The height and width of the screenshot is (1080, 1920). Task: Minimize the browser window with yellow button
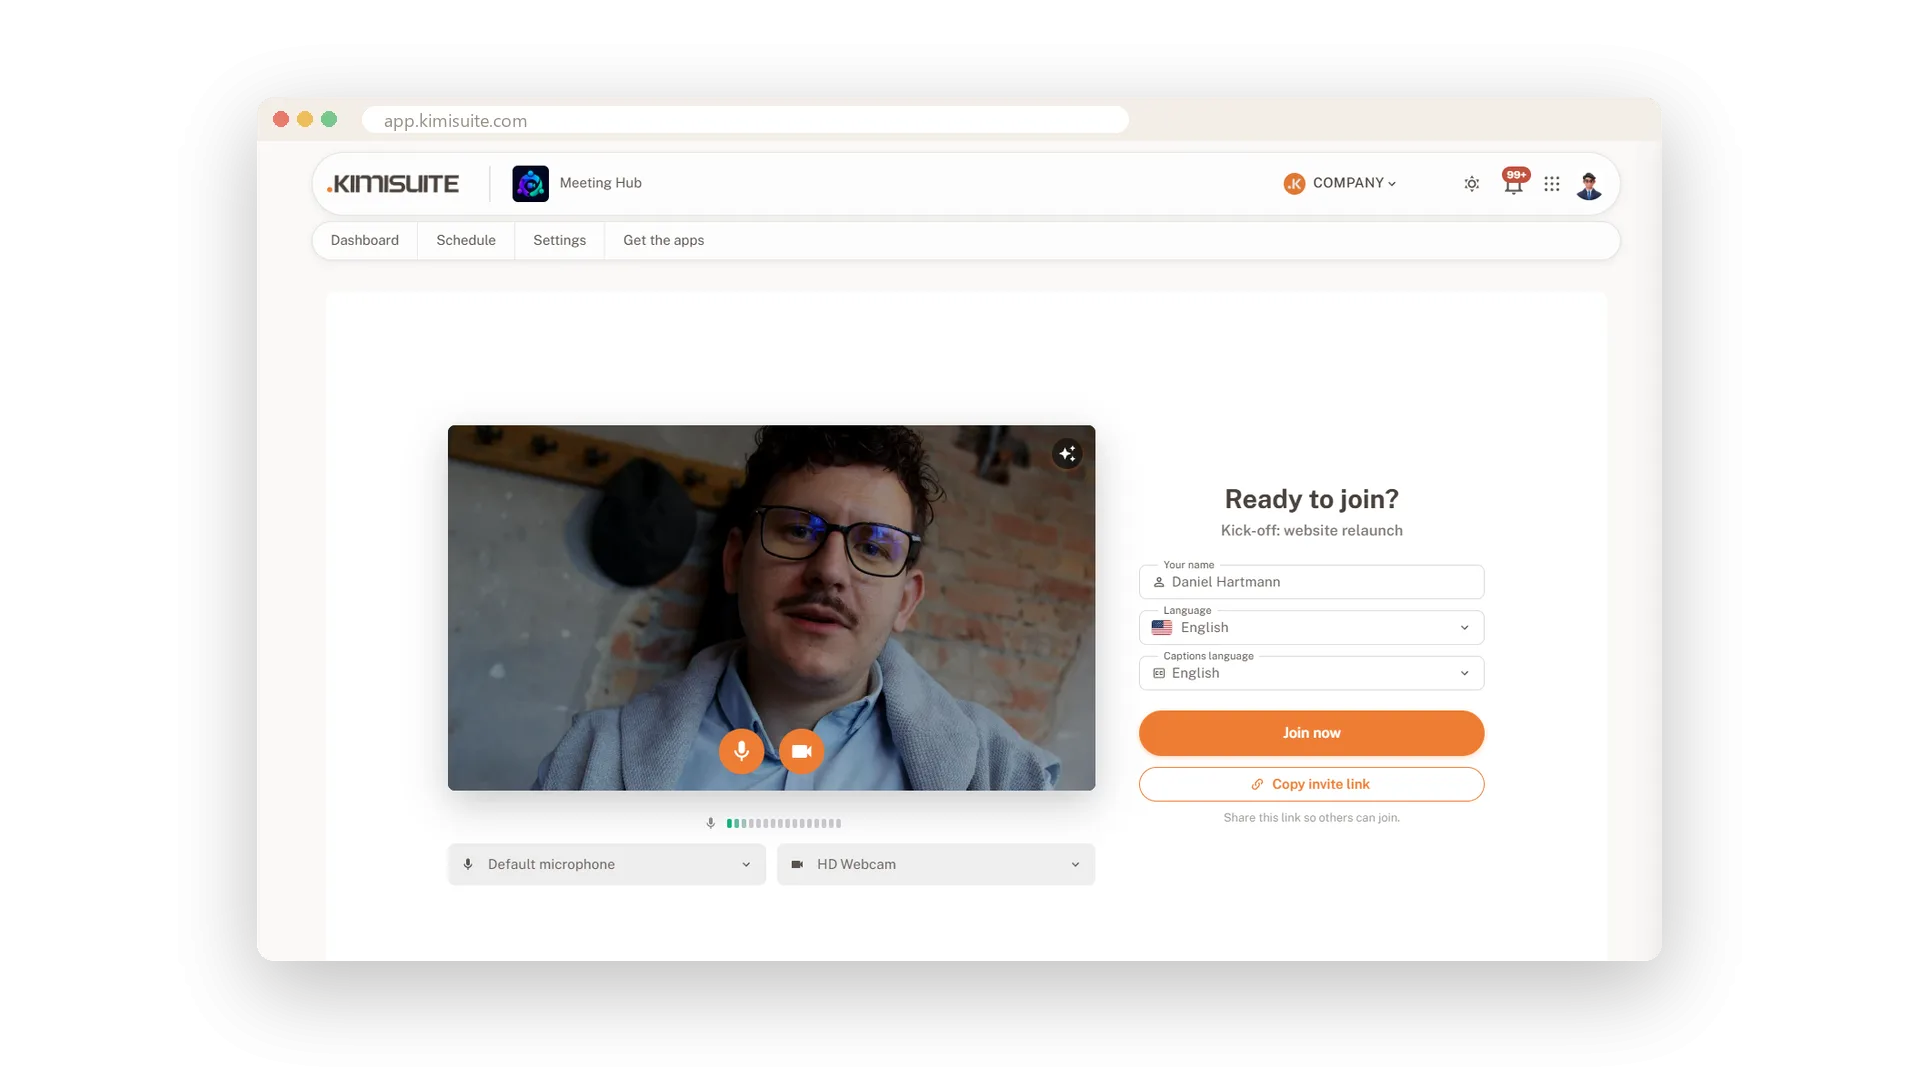305,119
